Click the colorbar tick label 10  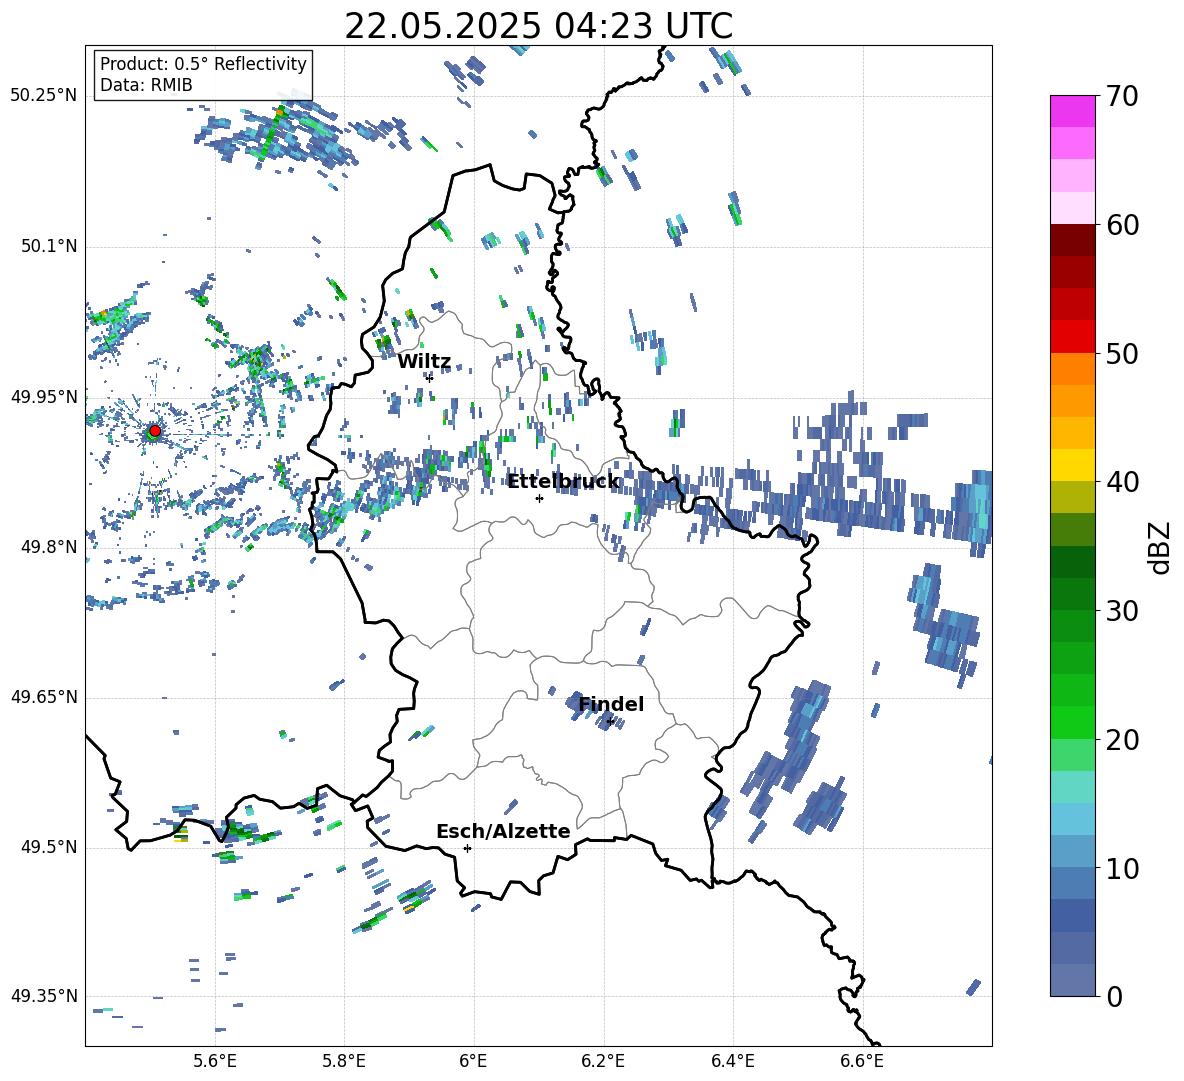[1123, 869]
